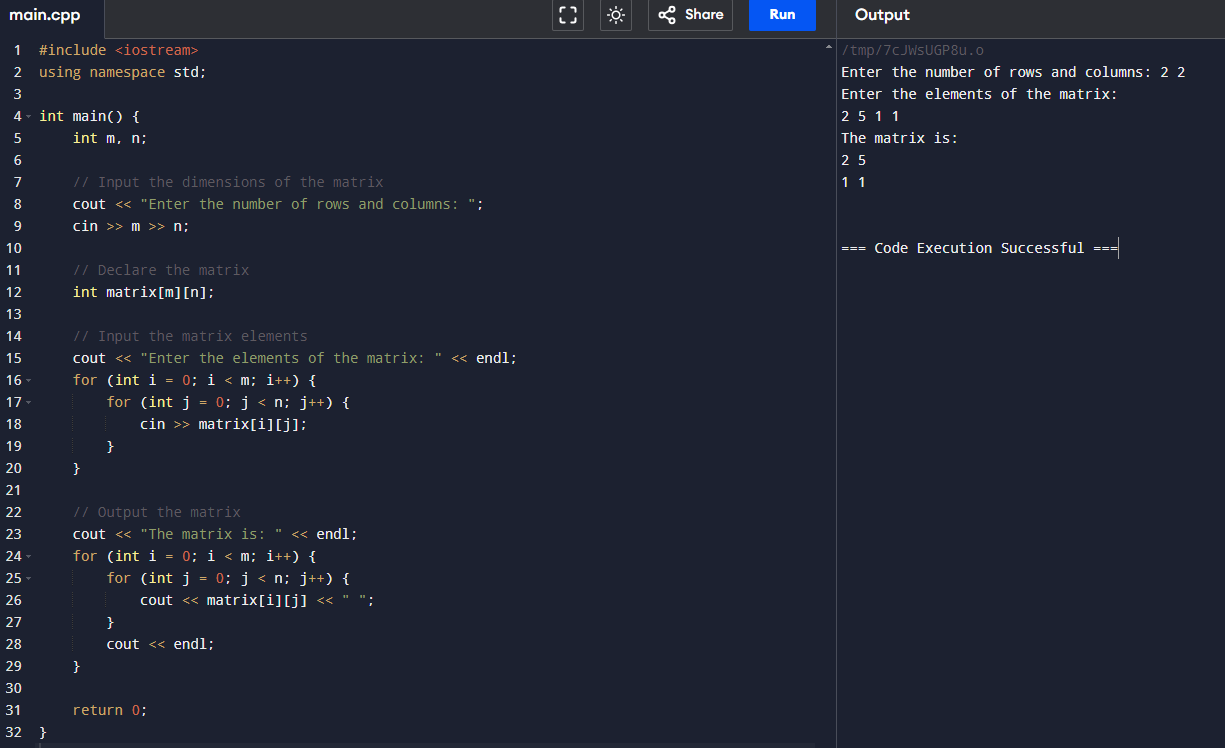This screenshot has height=748, width=1225.
Task: Click line number 31 in the gutter
Action: tap(14, 710)
